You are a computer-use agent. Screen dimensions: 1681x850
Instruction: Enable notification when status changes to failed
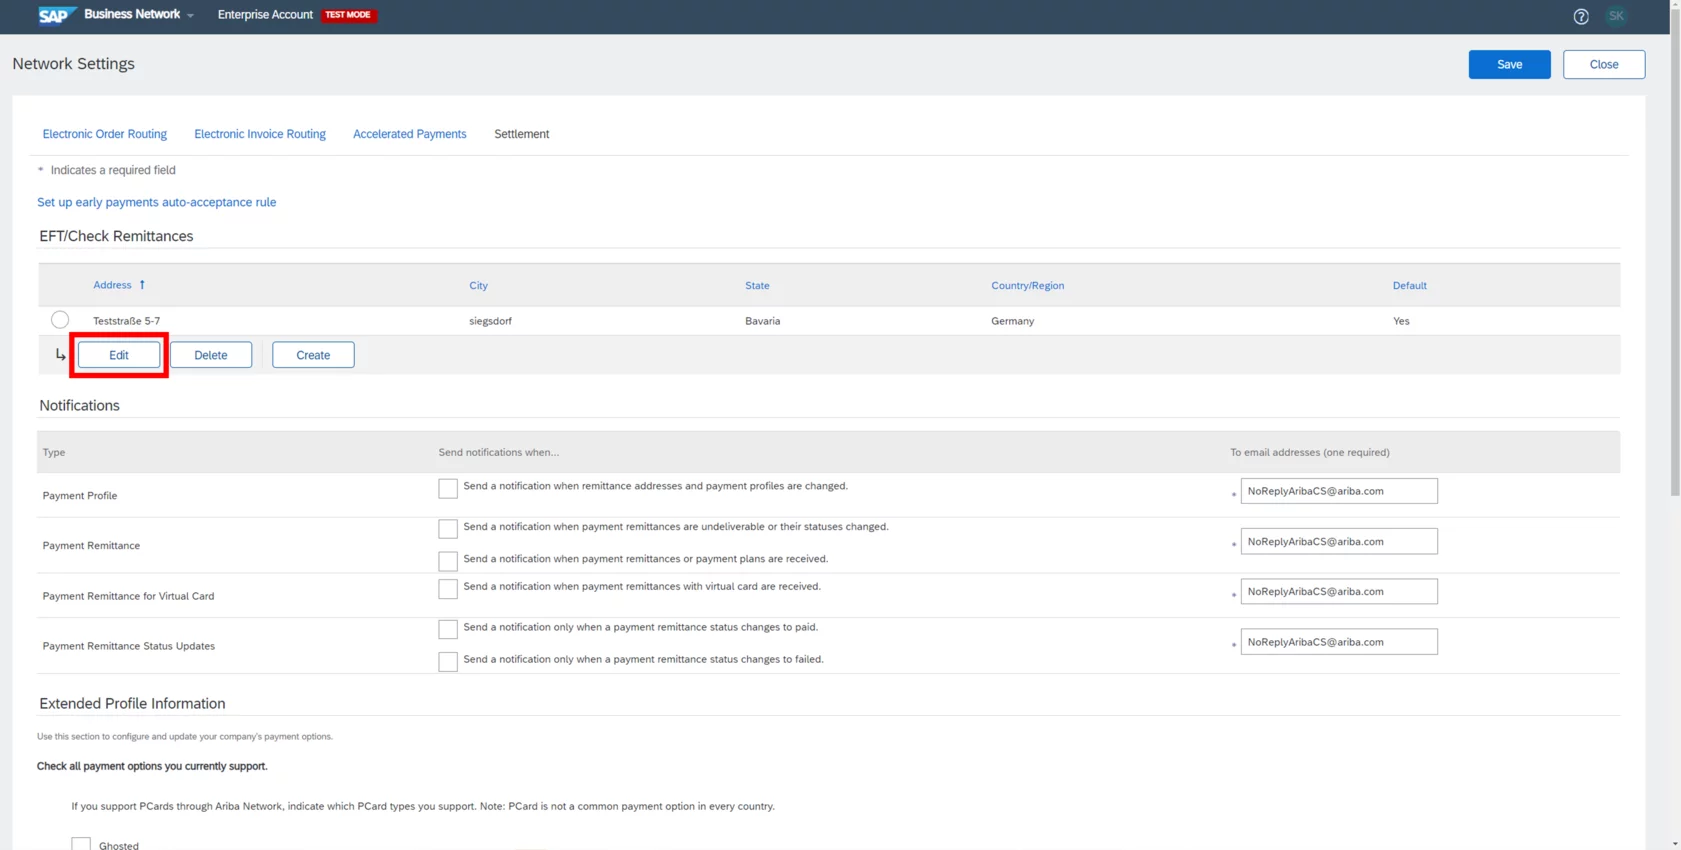point(448,661)
